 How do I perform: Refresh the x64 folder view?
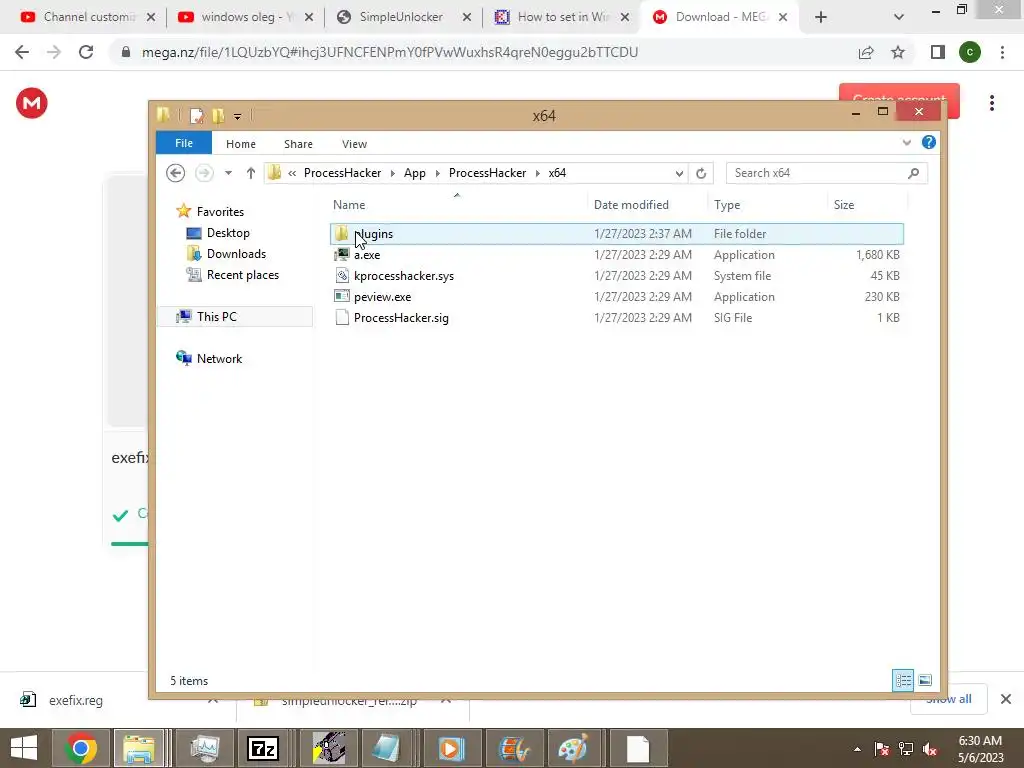(x=701, y=173)
